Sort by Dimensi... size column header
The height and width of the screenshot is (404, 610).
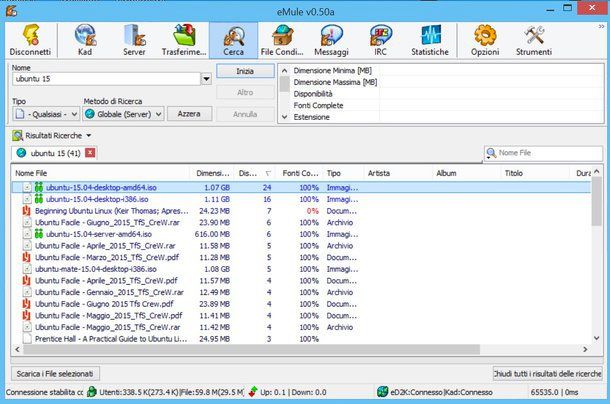pyautogui.click(x=212, y=173)
